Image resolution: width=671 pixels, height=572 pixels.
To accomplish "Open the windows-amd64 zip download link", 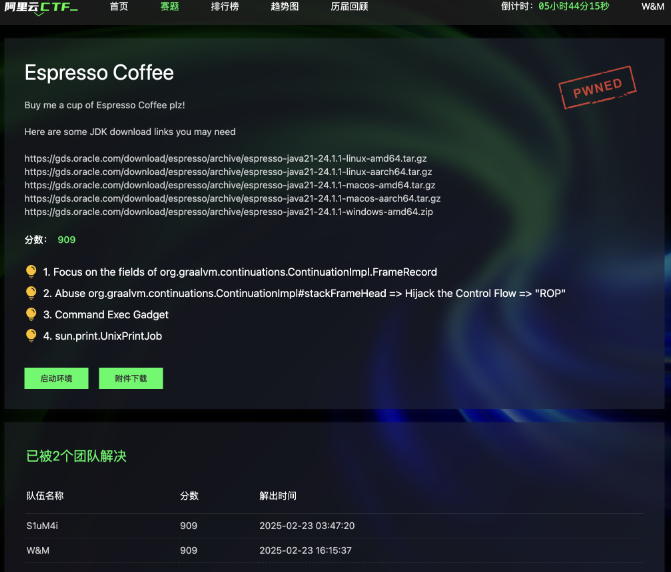I will click(x=229, y=212).
